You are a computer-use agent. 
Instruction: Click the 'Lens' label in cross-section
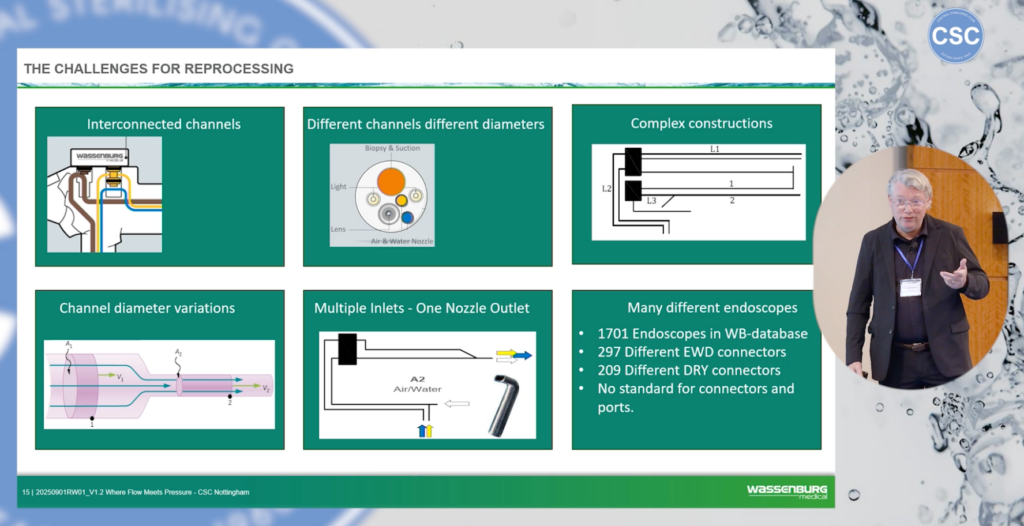pyautogui.click(x=338, y=229)
